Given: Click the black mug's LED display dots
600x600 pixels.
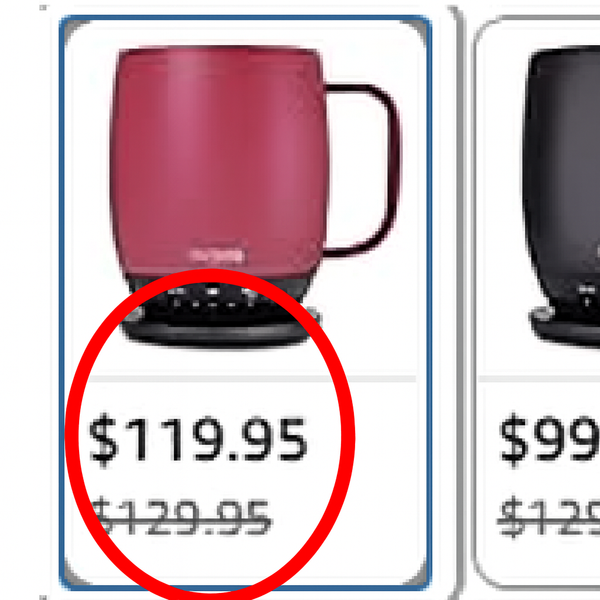Looking at the screenshot, I should point(589,295).
